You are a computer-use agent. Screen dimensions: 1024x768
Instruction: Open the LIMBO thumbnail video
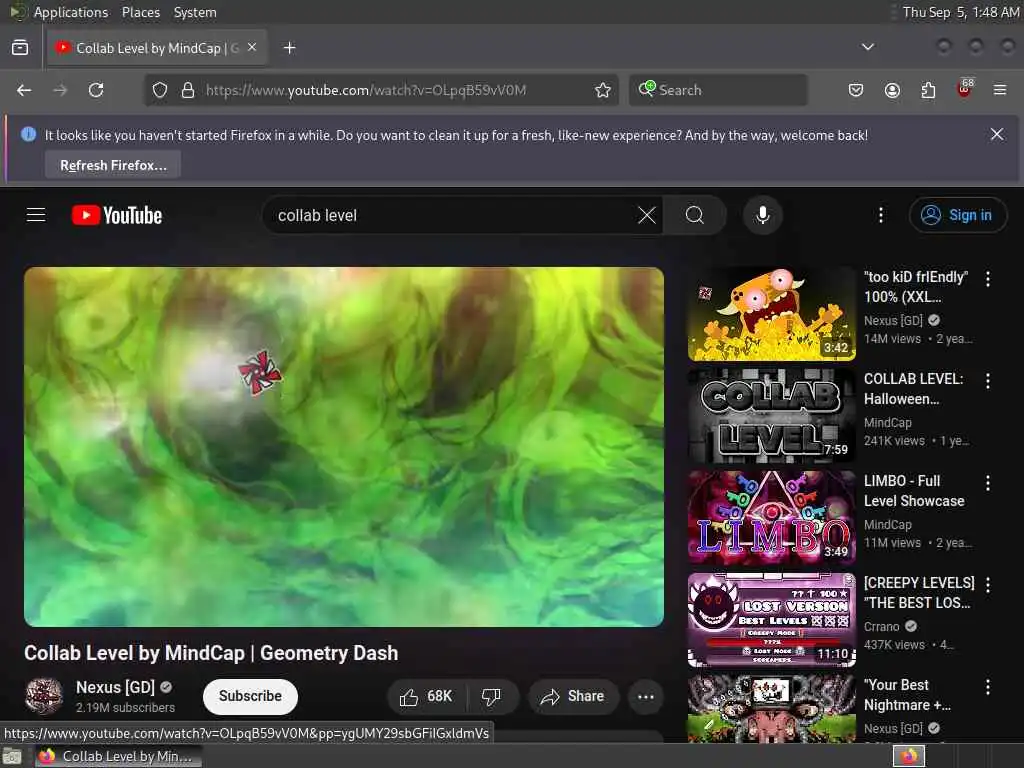(771, 517)
